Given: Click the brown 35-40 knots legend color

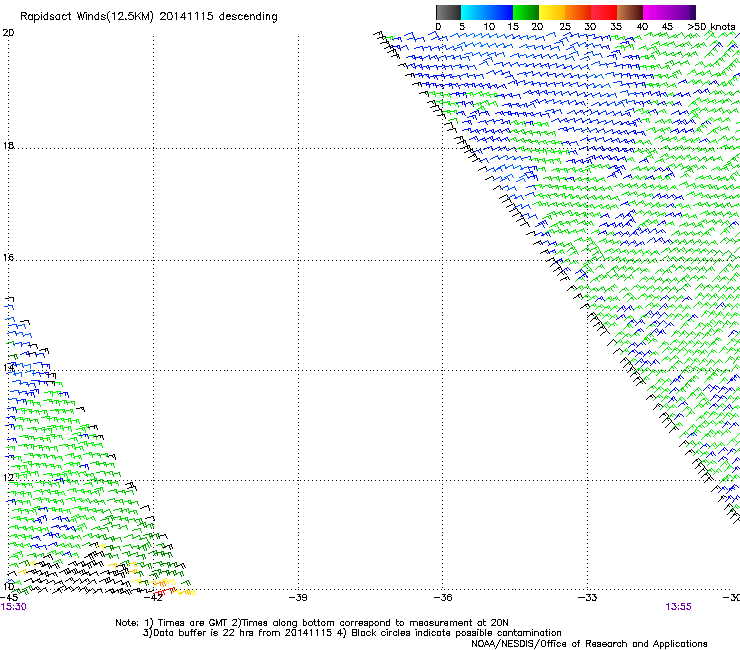Looking at the screenshot, I should pos(630,12).
